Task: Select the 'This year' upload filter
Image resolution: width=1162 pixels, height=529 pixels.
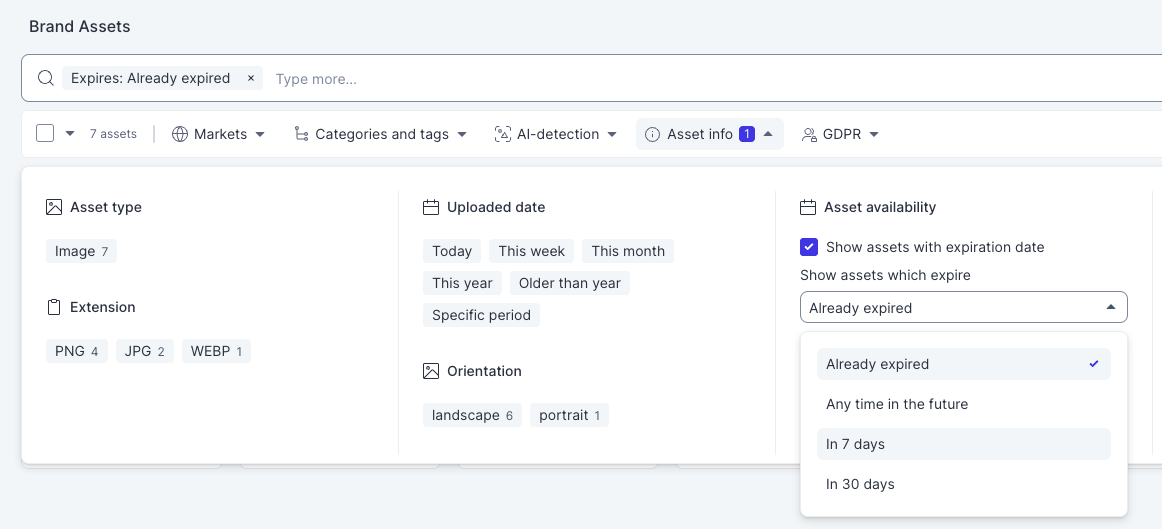Action: [462, 283]
